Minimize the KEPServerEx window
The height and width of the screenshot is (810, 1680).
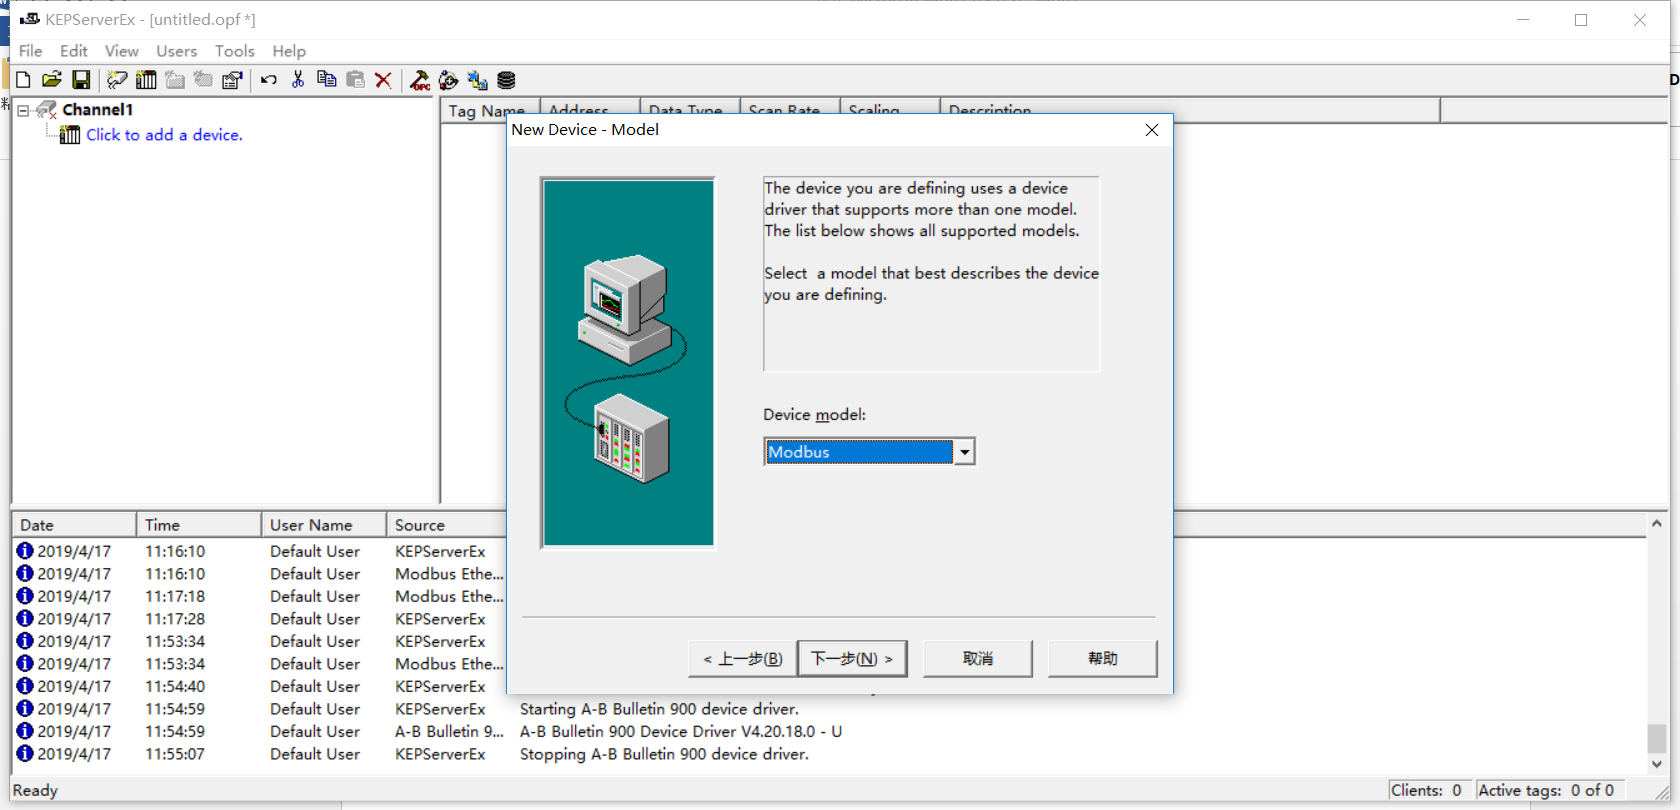(1523, 20)
